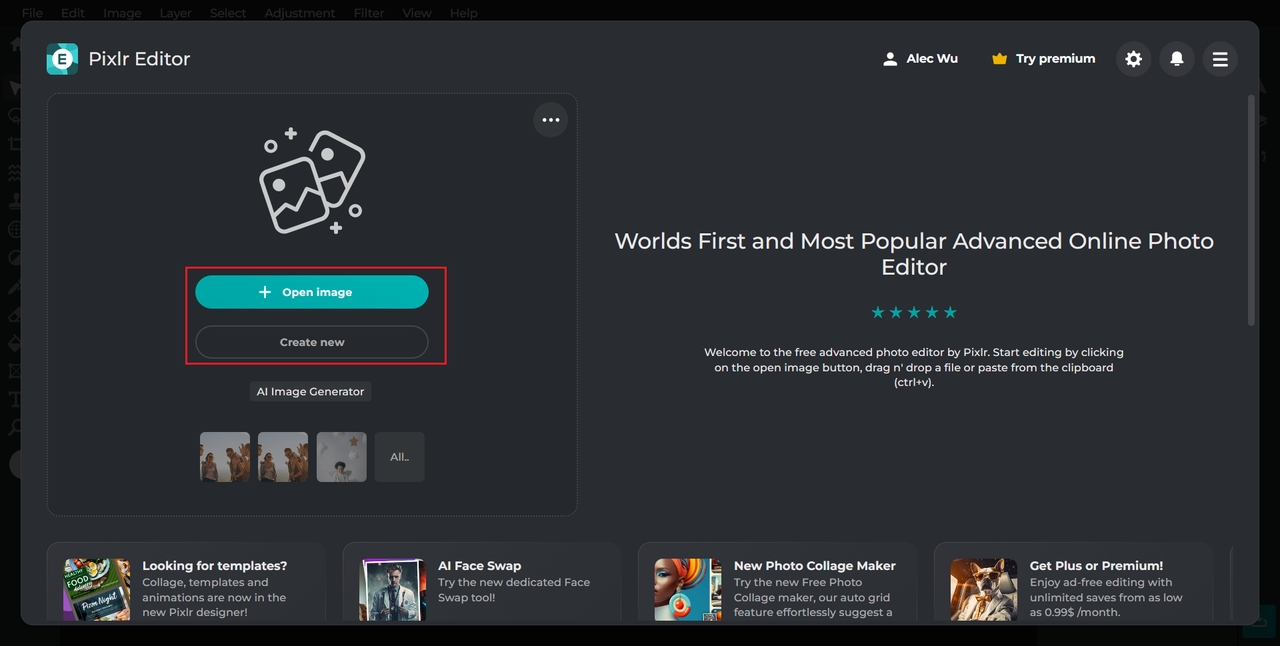This screenshot has width=1280, height=646.
Task: Click the Pixlr Editor logo icon
Action: pyautogui.click(x=62, y=59)
